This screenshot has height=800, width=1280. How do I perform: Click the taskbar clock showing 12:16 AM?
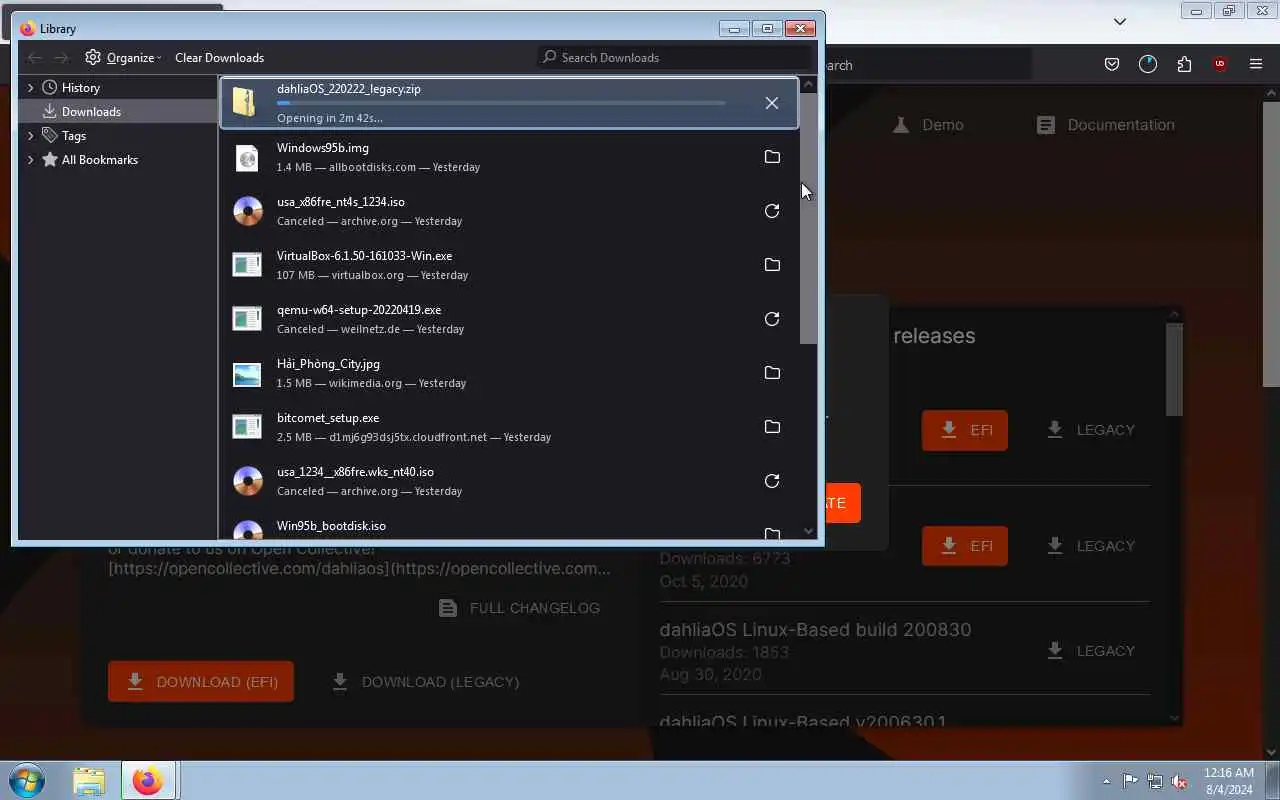tap(1229, 781)
